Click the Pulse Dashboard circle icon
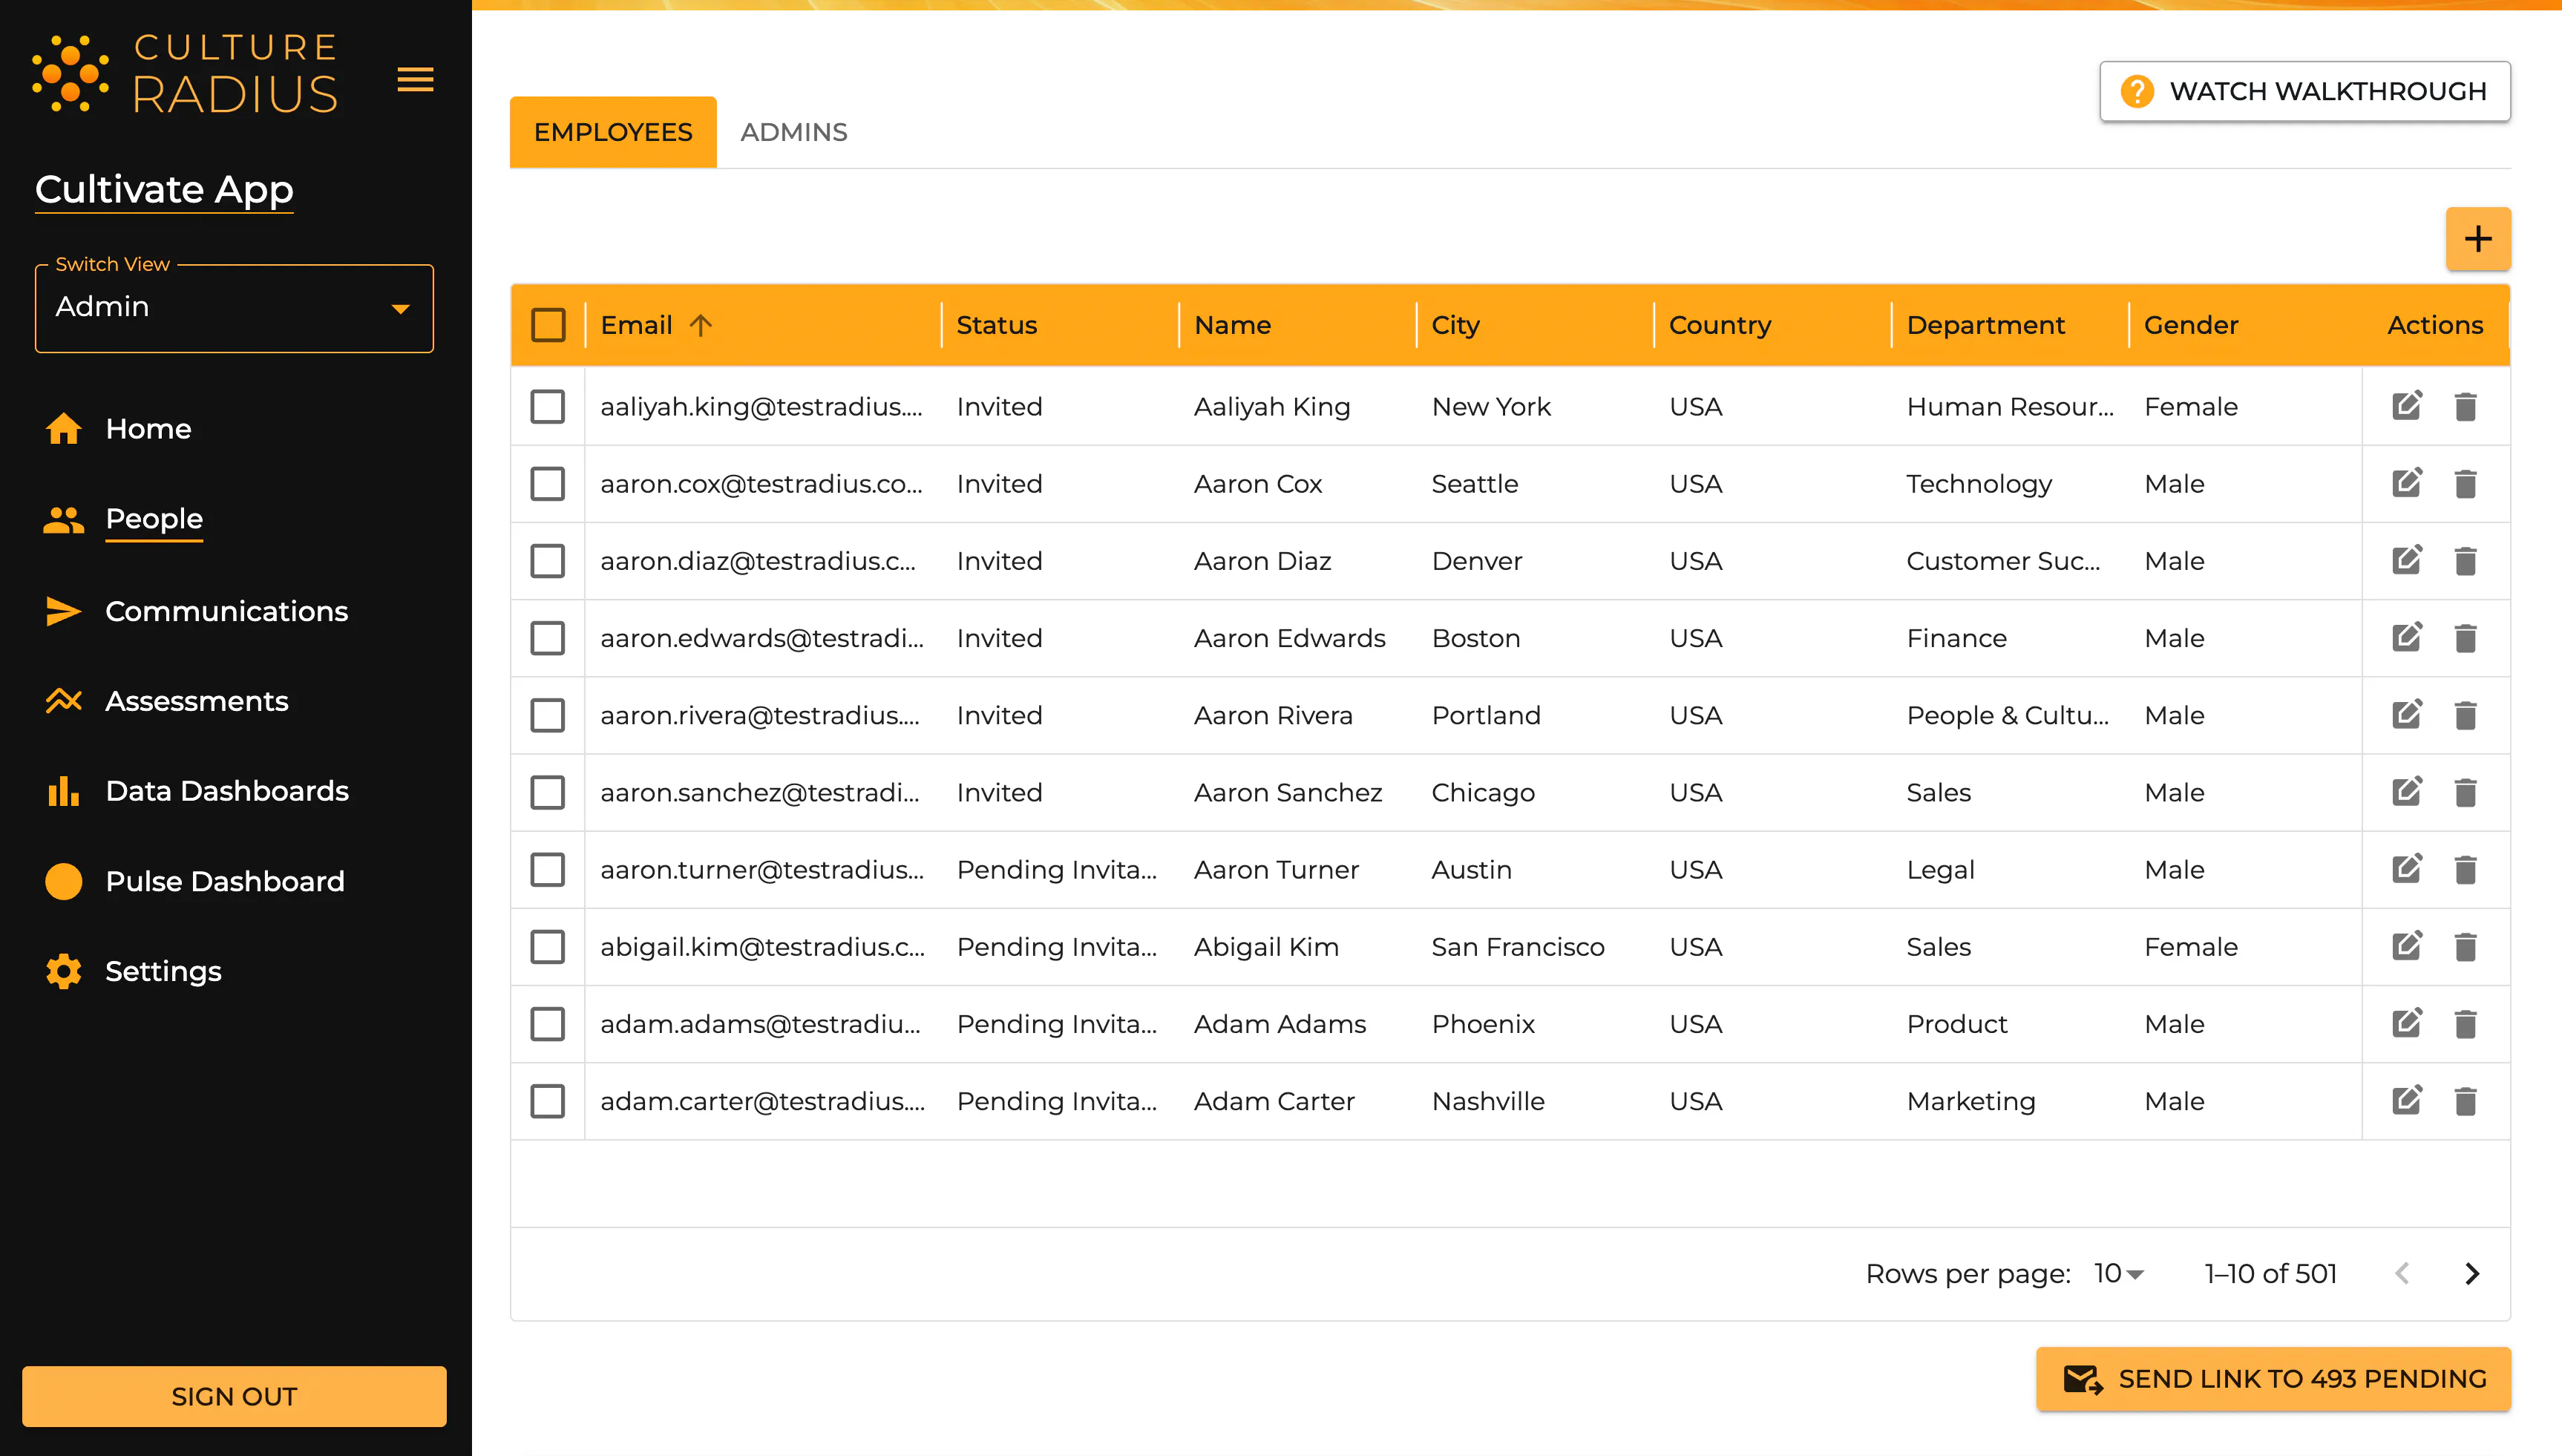Screen dimensions: 2562x1456 [x=64, y=881]
